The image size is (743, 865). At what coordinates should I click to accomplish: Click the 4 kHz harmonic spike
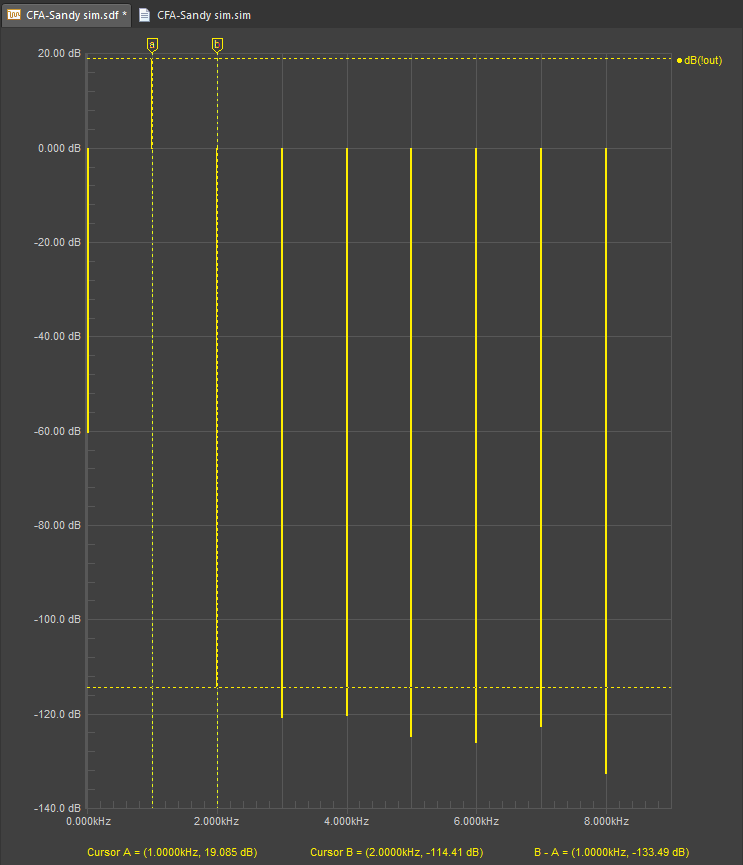click(347, 432)
